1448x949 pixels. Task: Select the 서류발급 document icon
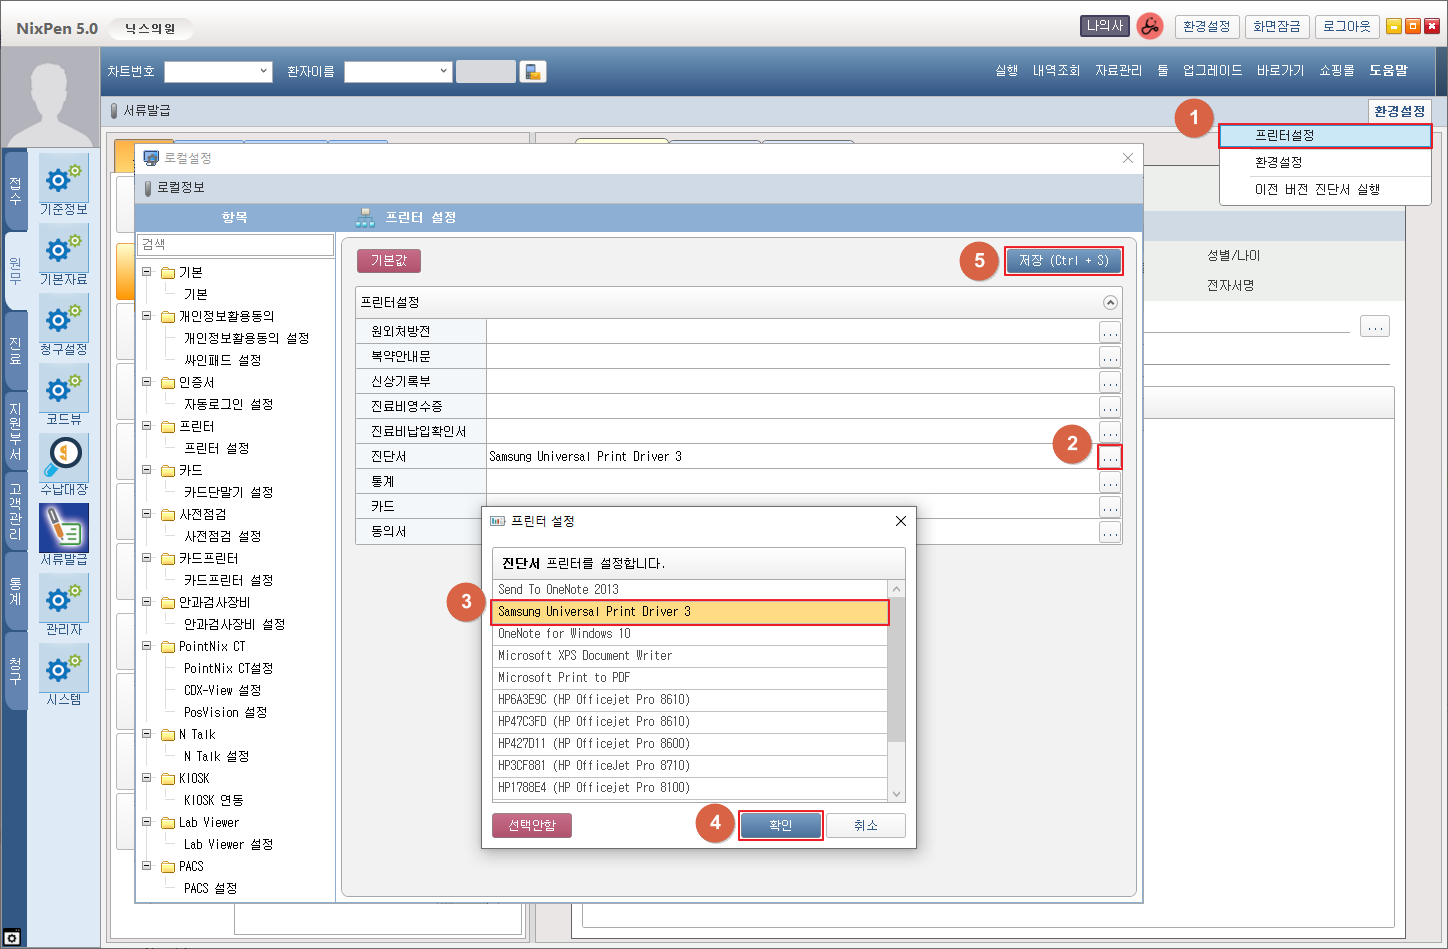point(64,528)
